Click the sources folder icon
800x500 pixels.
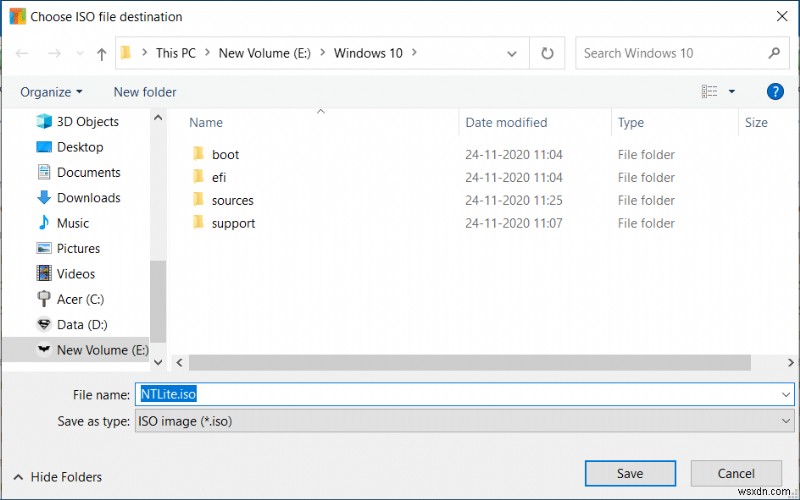pyautogui.click(x=198, y=199)
